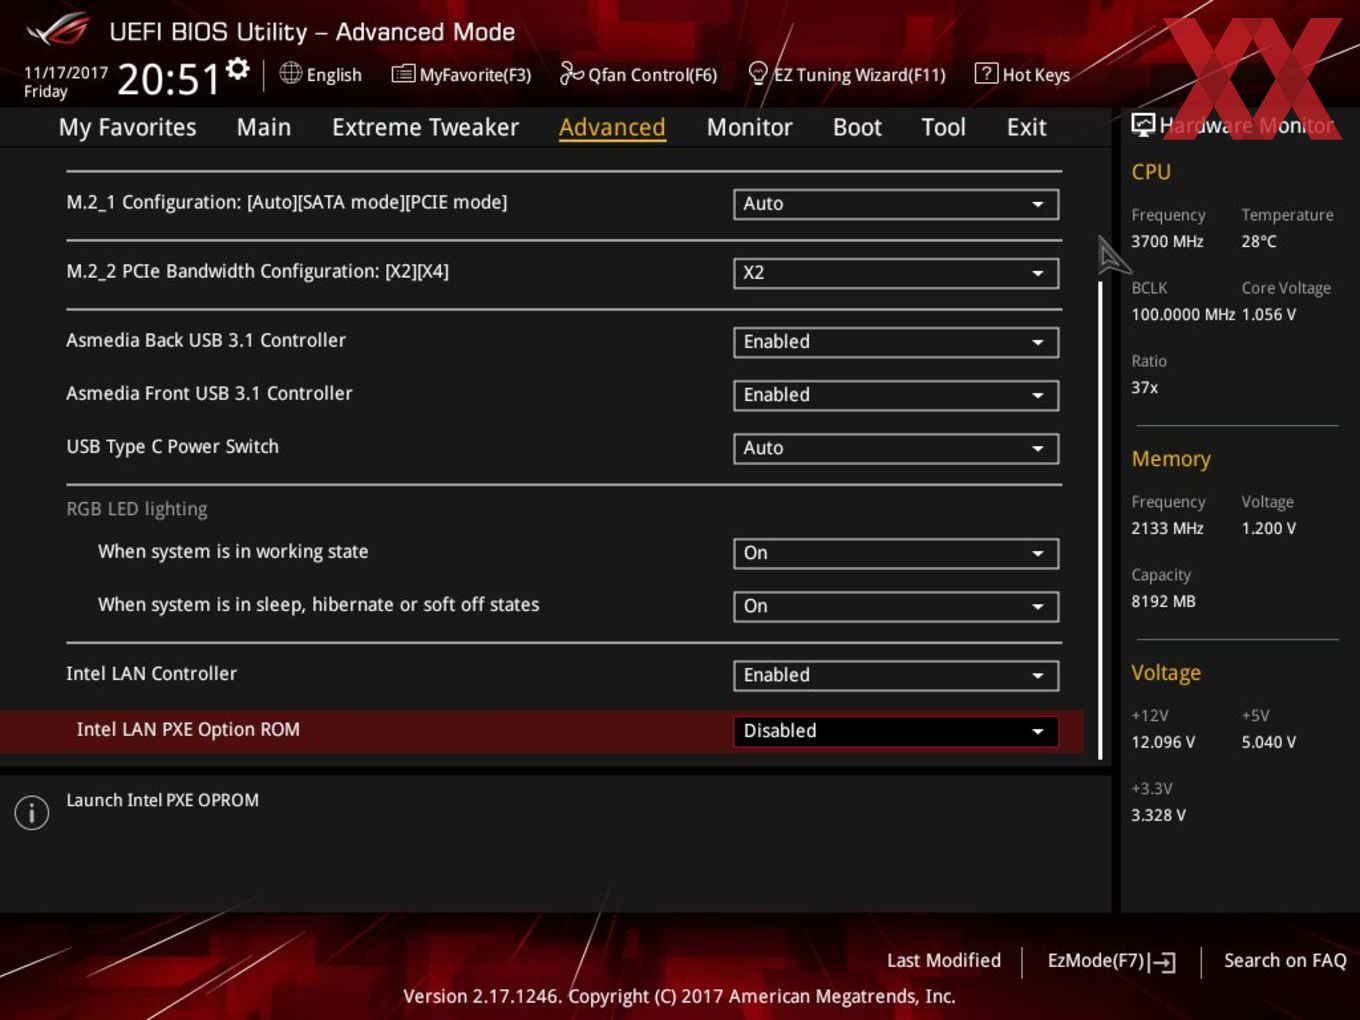Switch to Boot tab
Viewport: 1360px width, 1020px height.
pyautogui.click(x=857, y=127)
